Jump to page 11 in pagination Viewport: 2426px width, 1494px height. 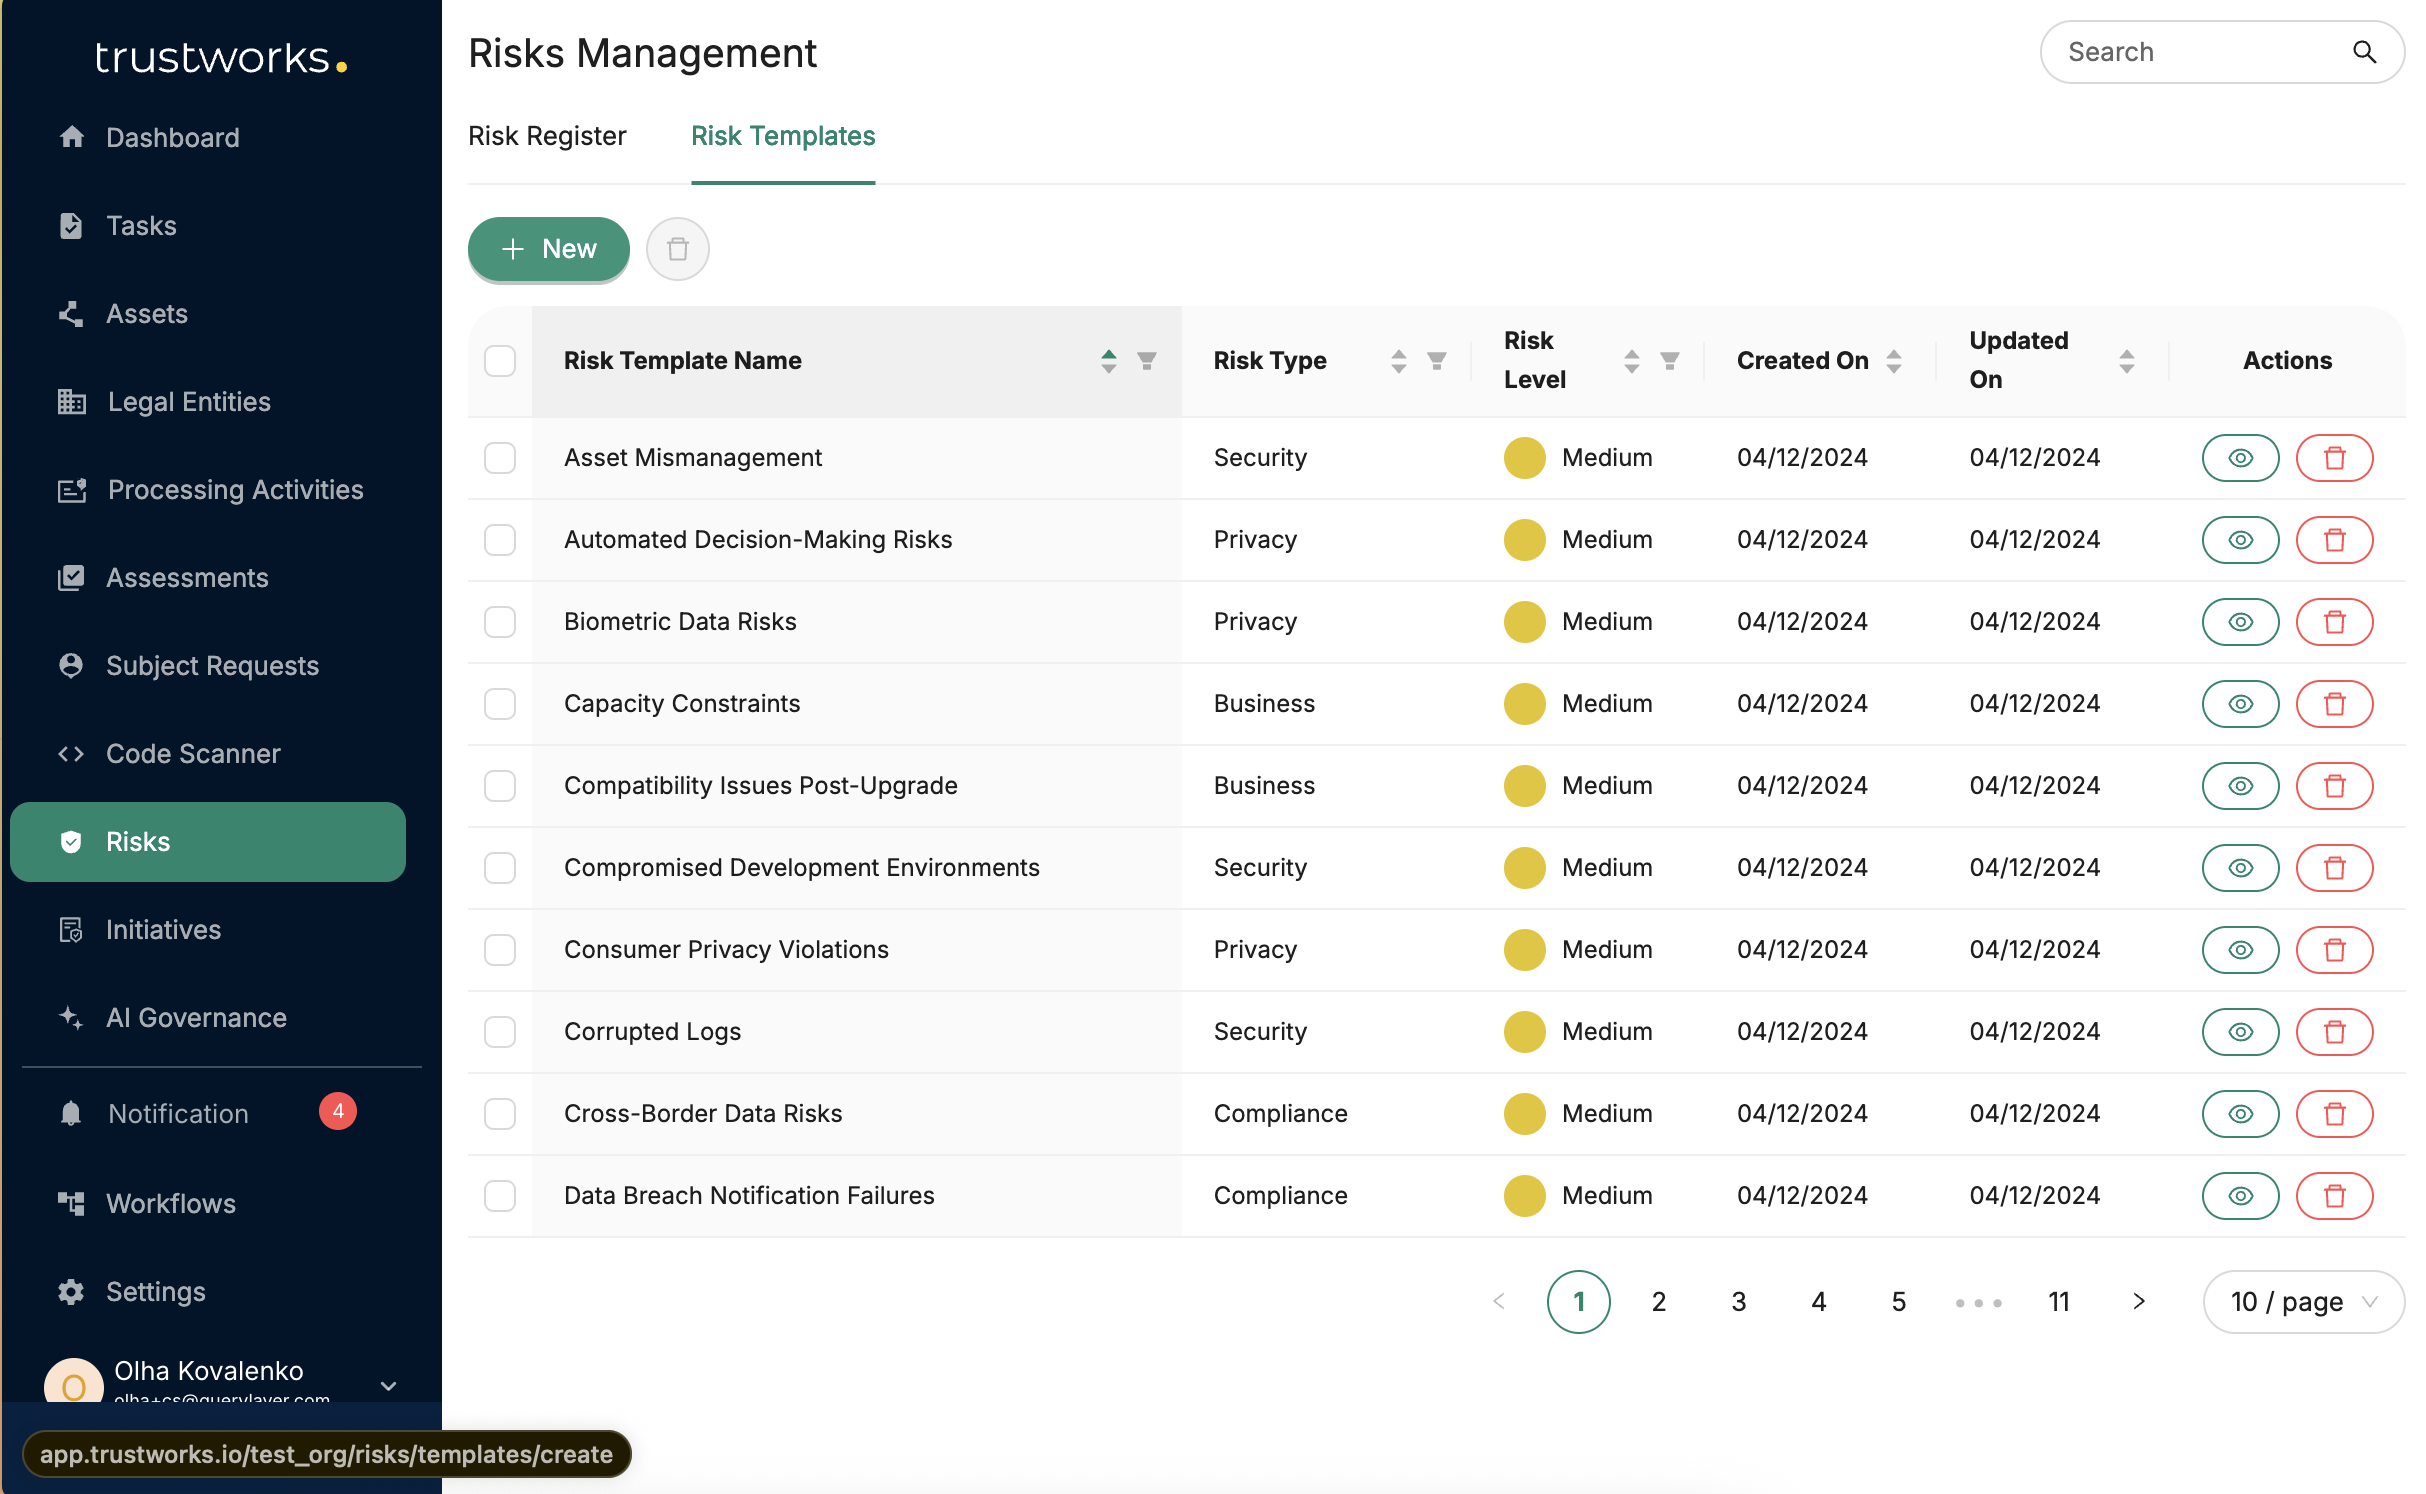click(x=2058, y=1301)
